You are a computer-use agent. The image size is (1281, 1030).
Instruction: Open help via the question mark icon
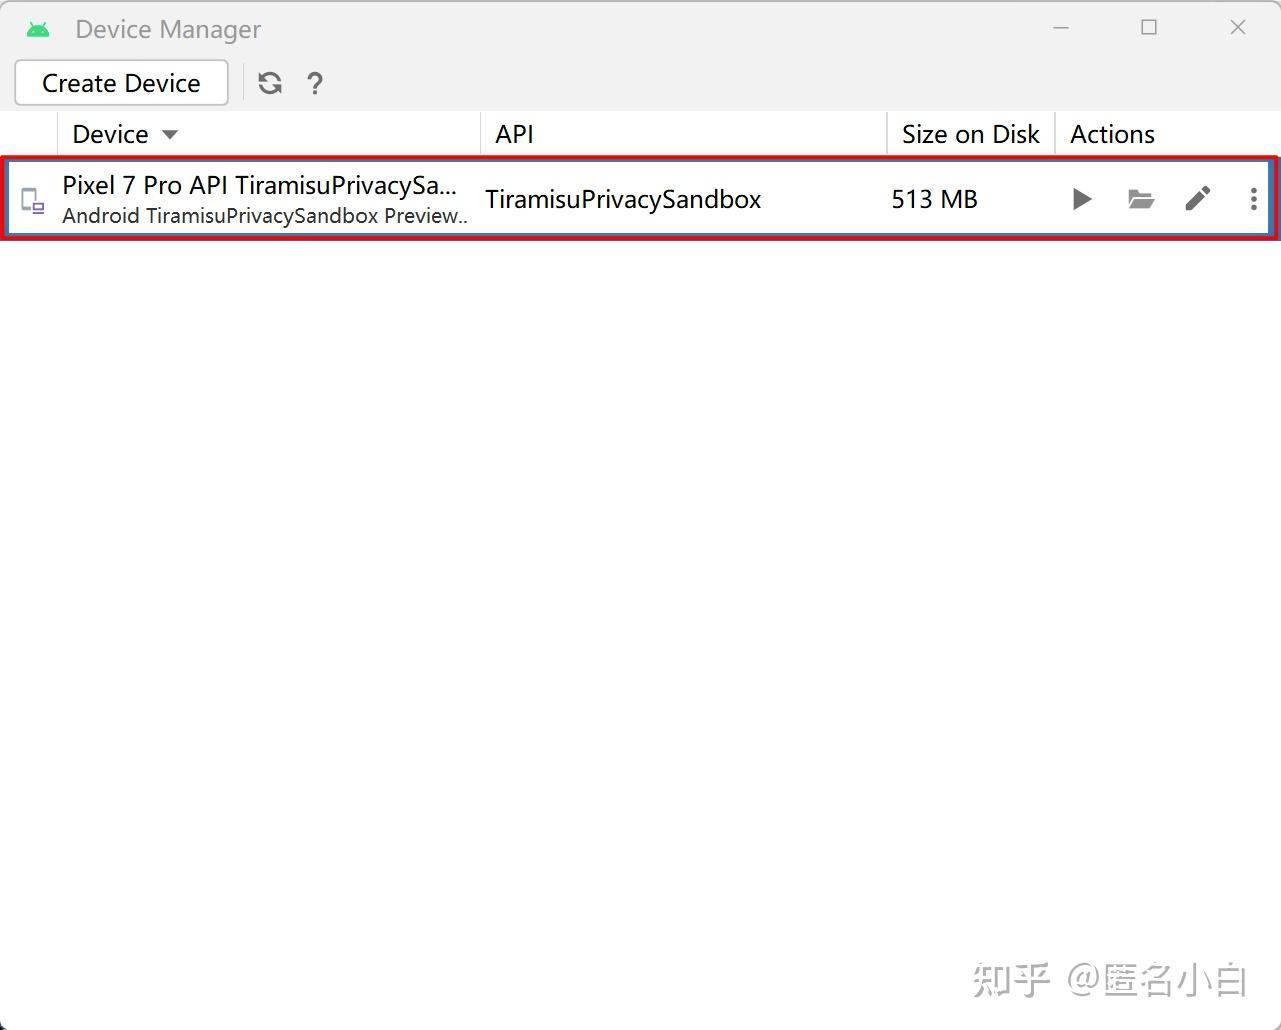[x=315, y=83]
